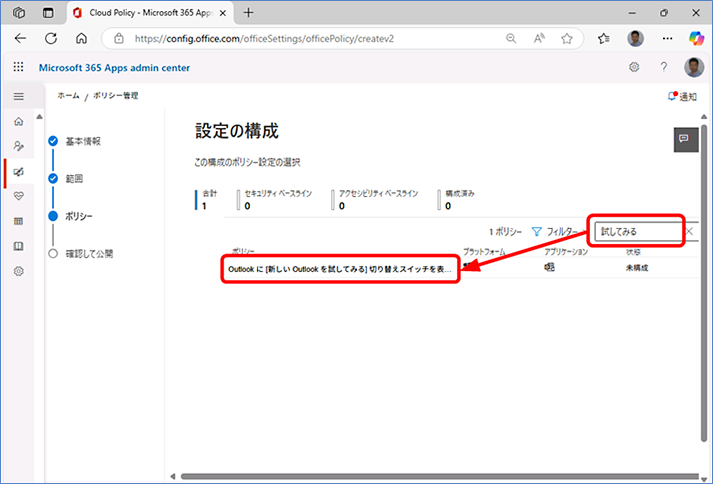Filter by アクセシビリティ ベースライン count
This screenshot has height=484, width=713.
point(376,200)
